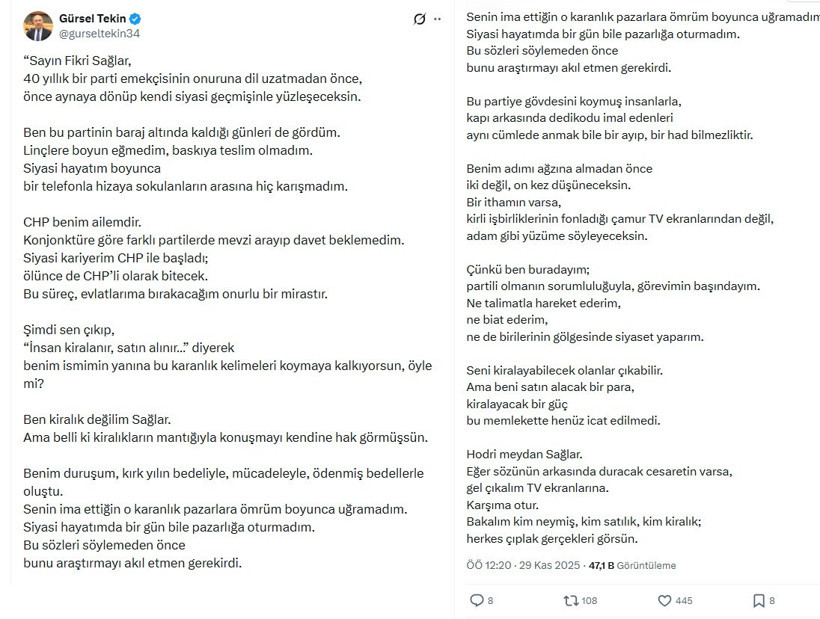The image size is (820, 619).
Task: Click the repost arrows icon
Action: 570,601
